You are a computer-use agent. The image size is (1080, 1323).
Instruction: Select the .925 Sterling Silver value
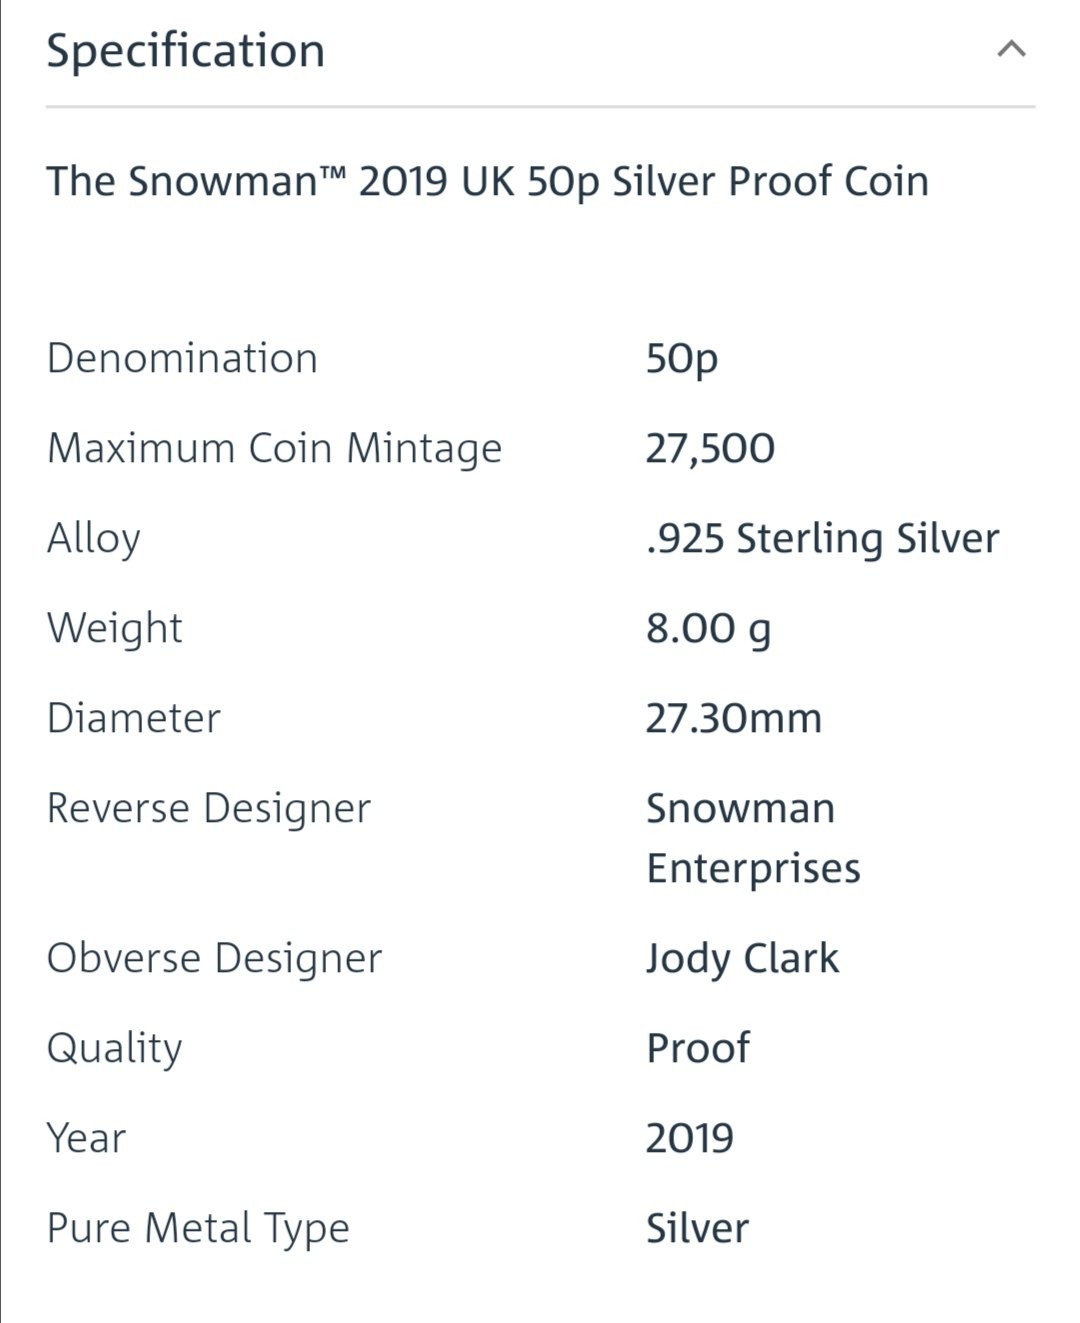coord(822,539)
